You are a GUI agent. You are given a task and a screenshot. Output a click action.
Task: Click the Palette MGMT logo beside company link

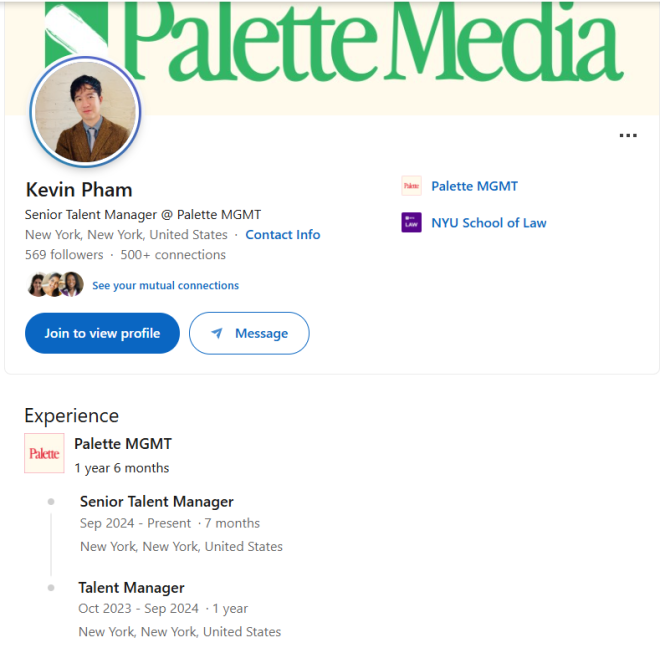click(411, 186)
